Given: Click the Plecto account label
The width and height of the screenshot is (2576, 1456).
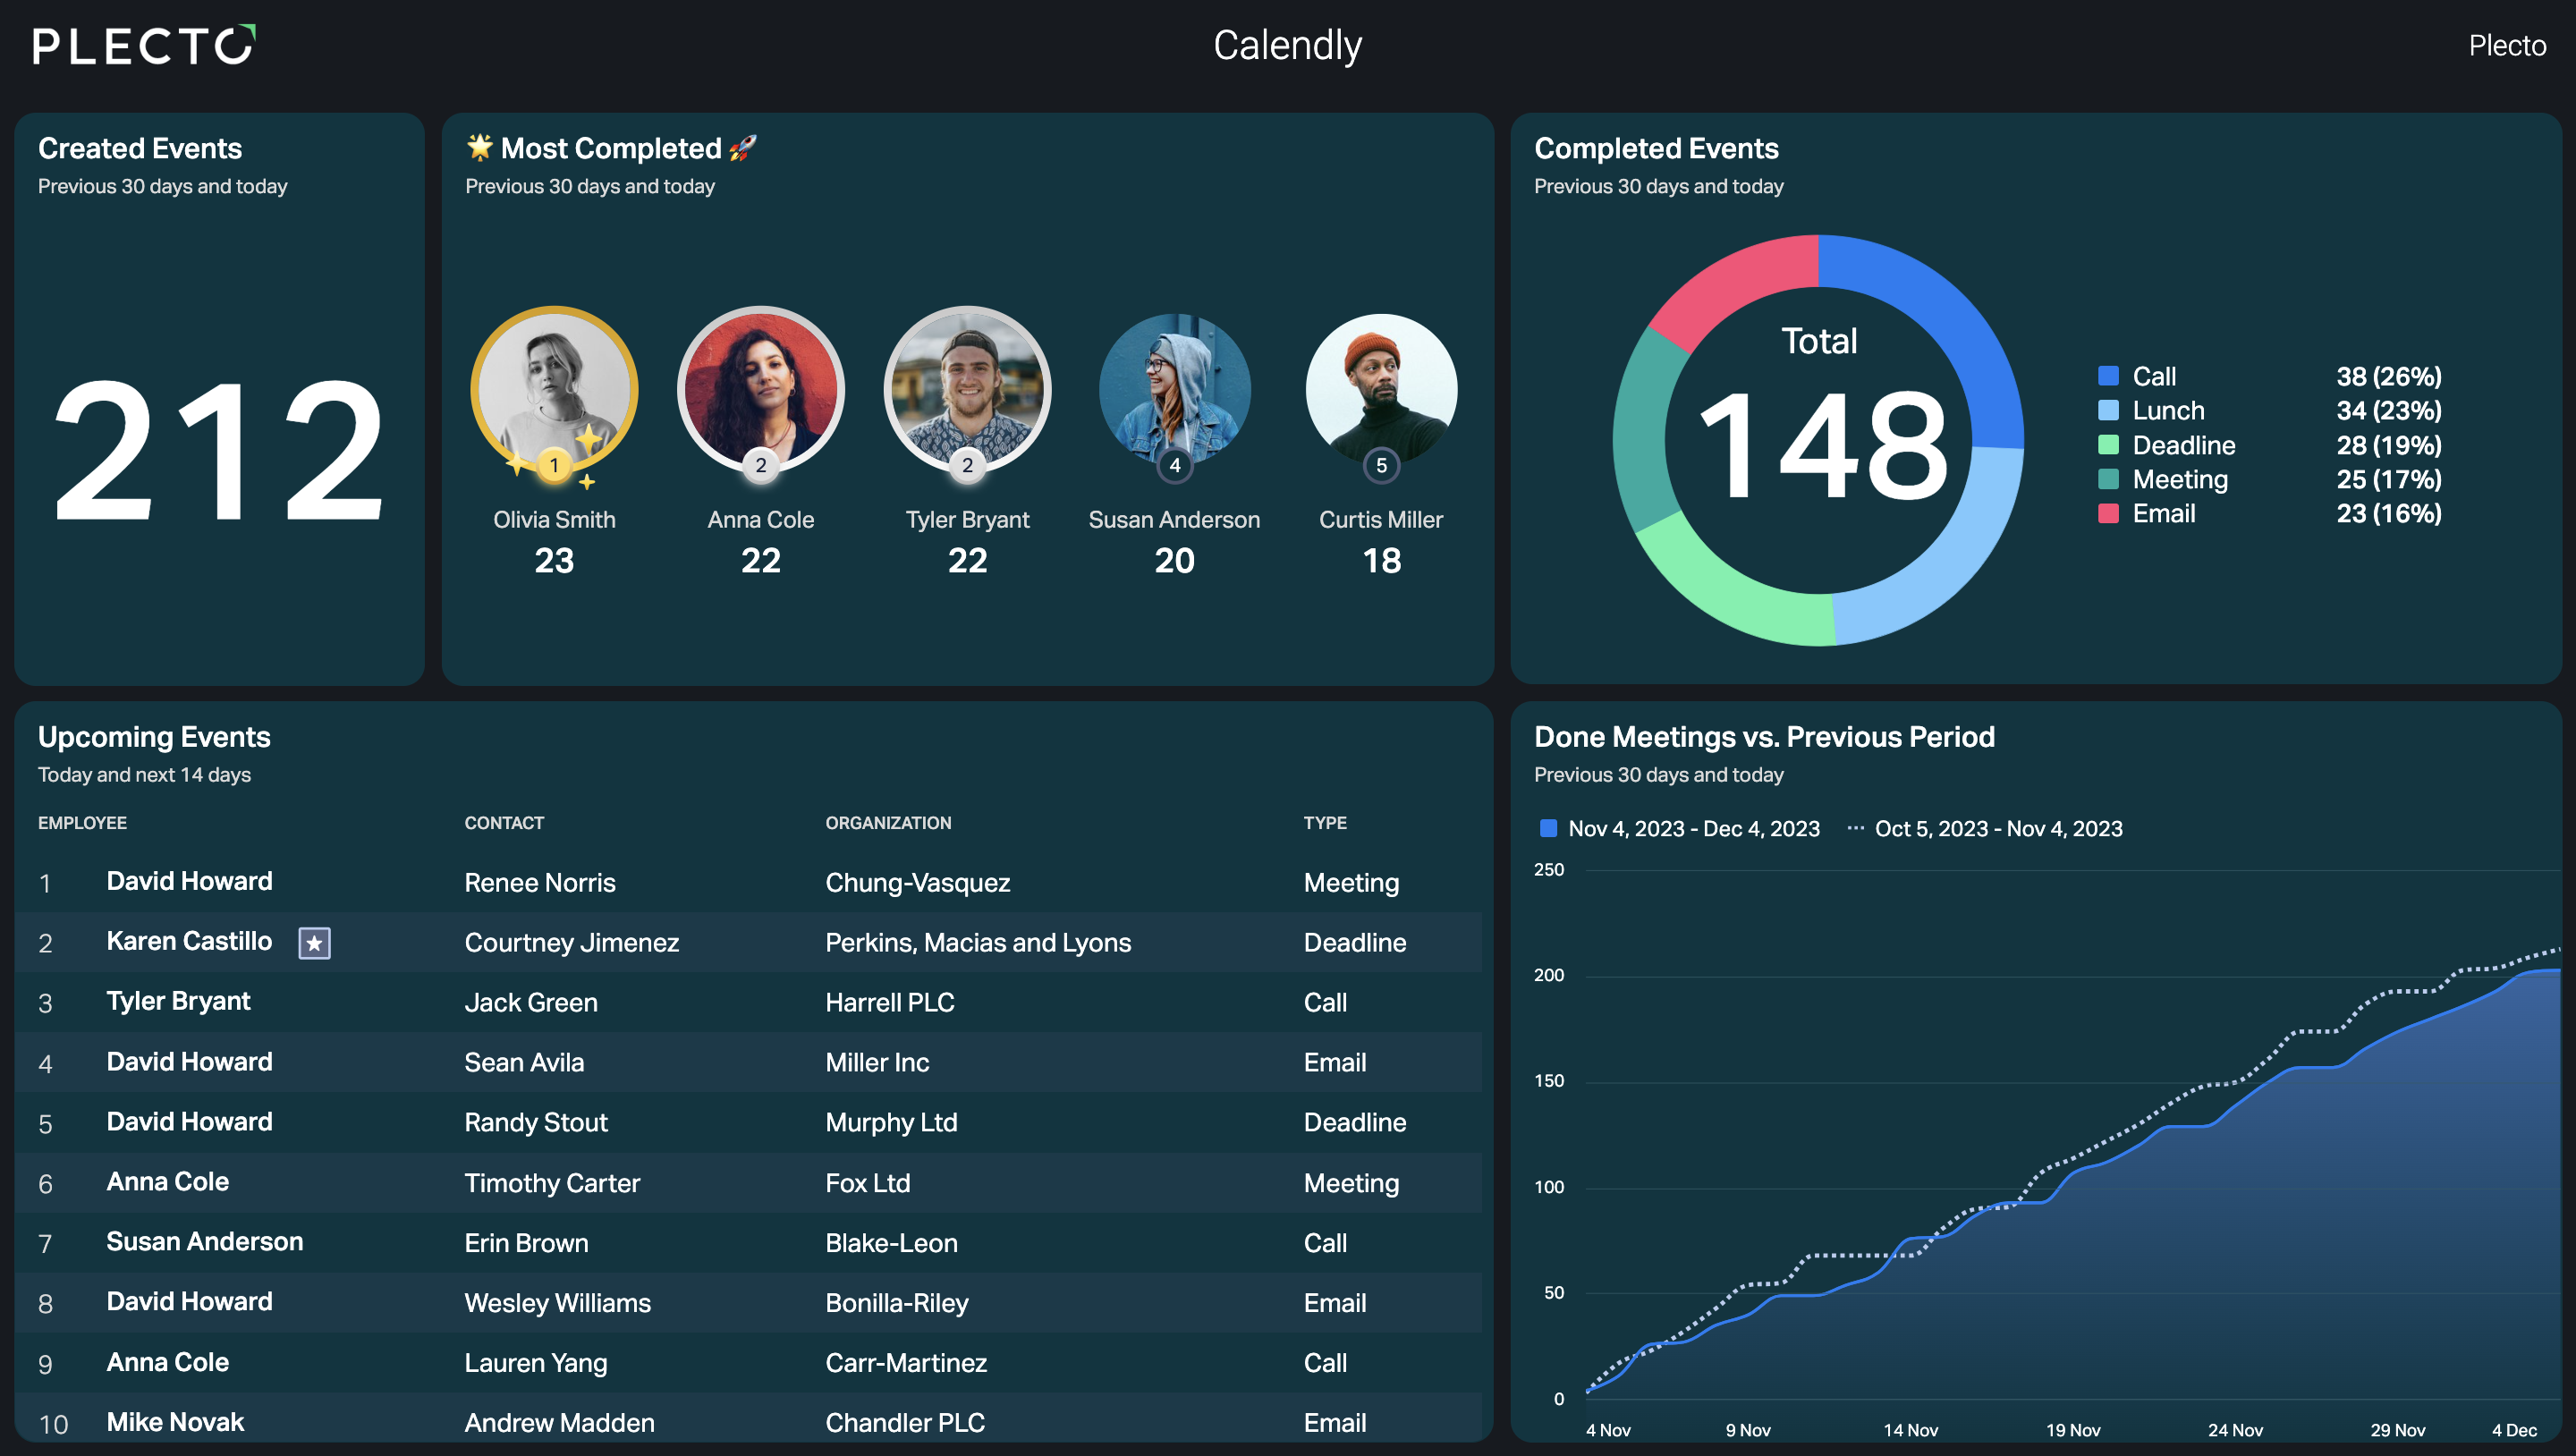Looking at the screenshot, I should tap(2507, 45).
